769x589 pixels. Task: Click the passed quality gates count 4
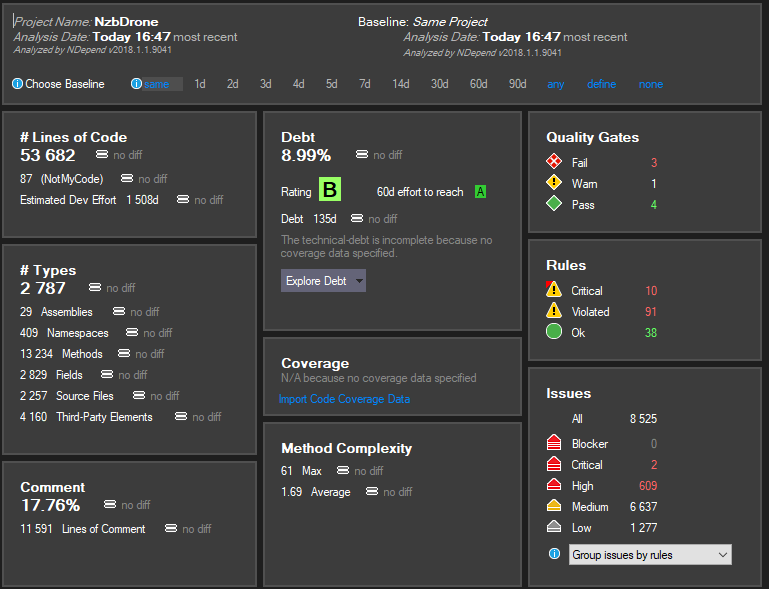tap(654, 205)
